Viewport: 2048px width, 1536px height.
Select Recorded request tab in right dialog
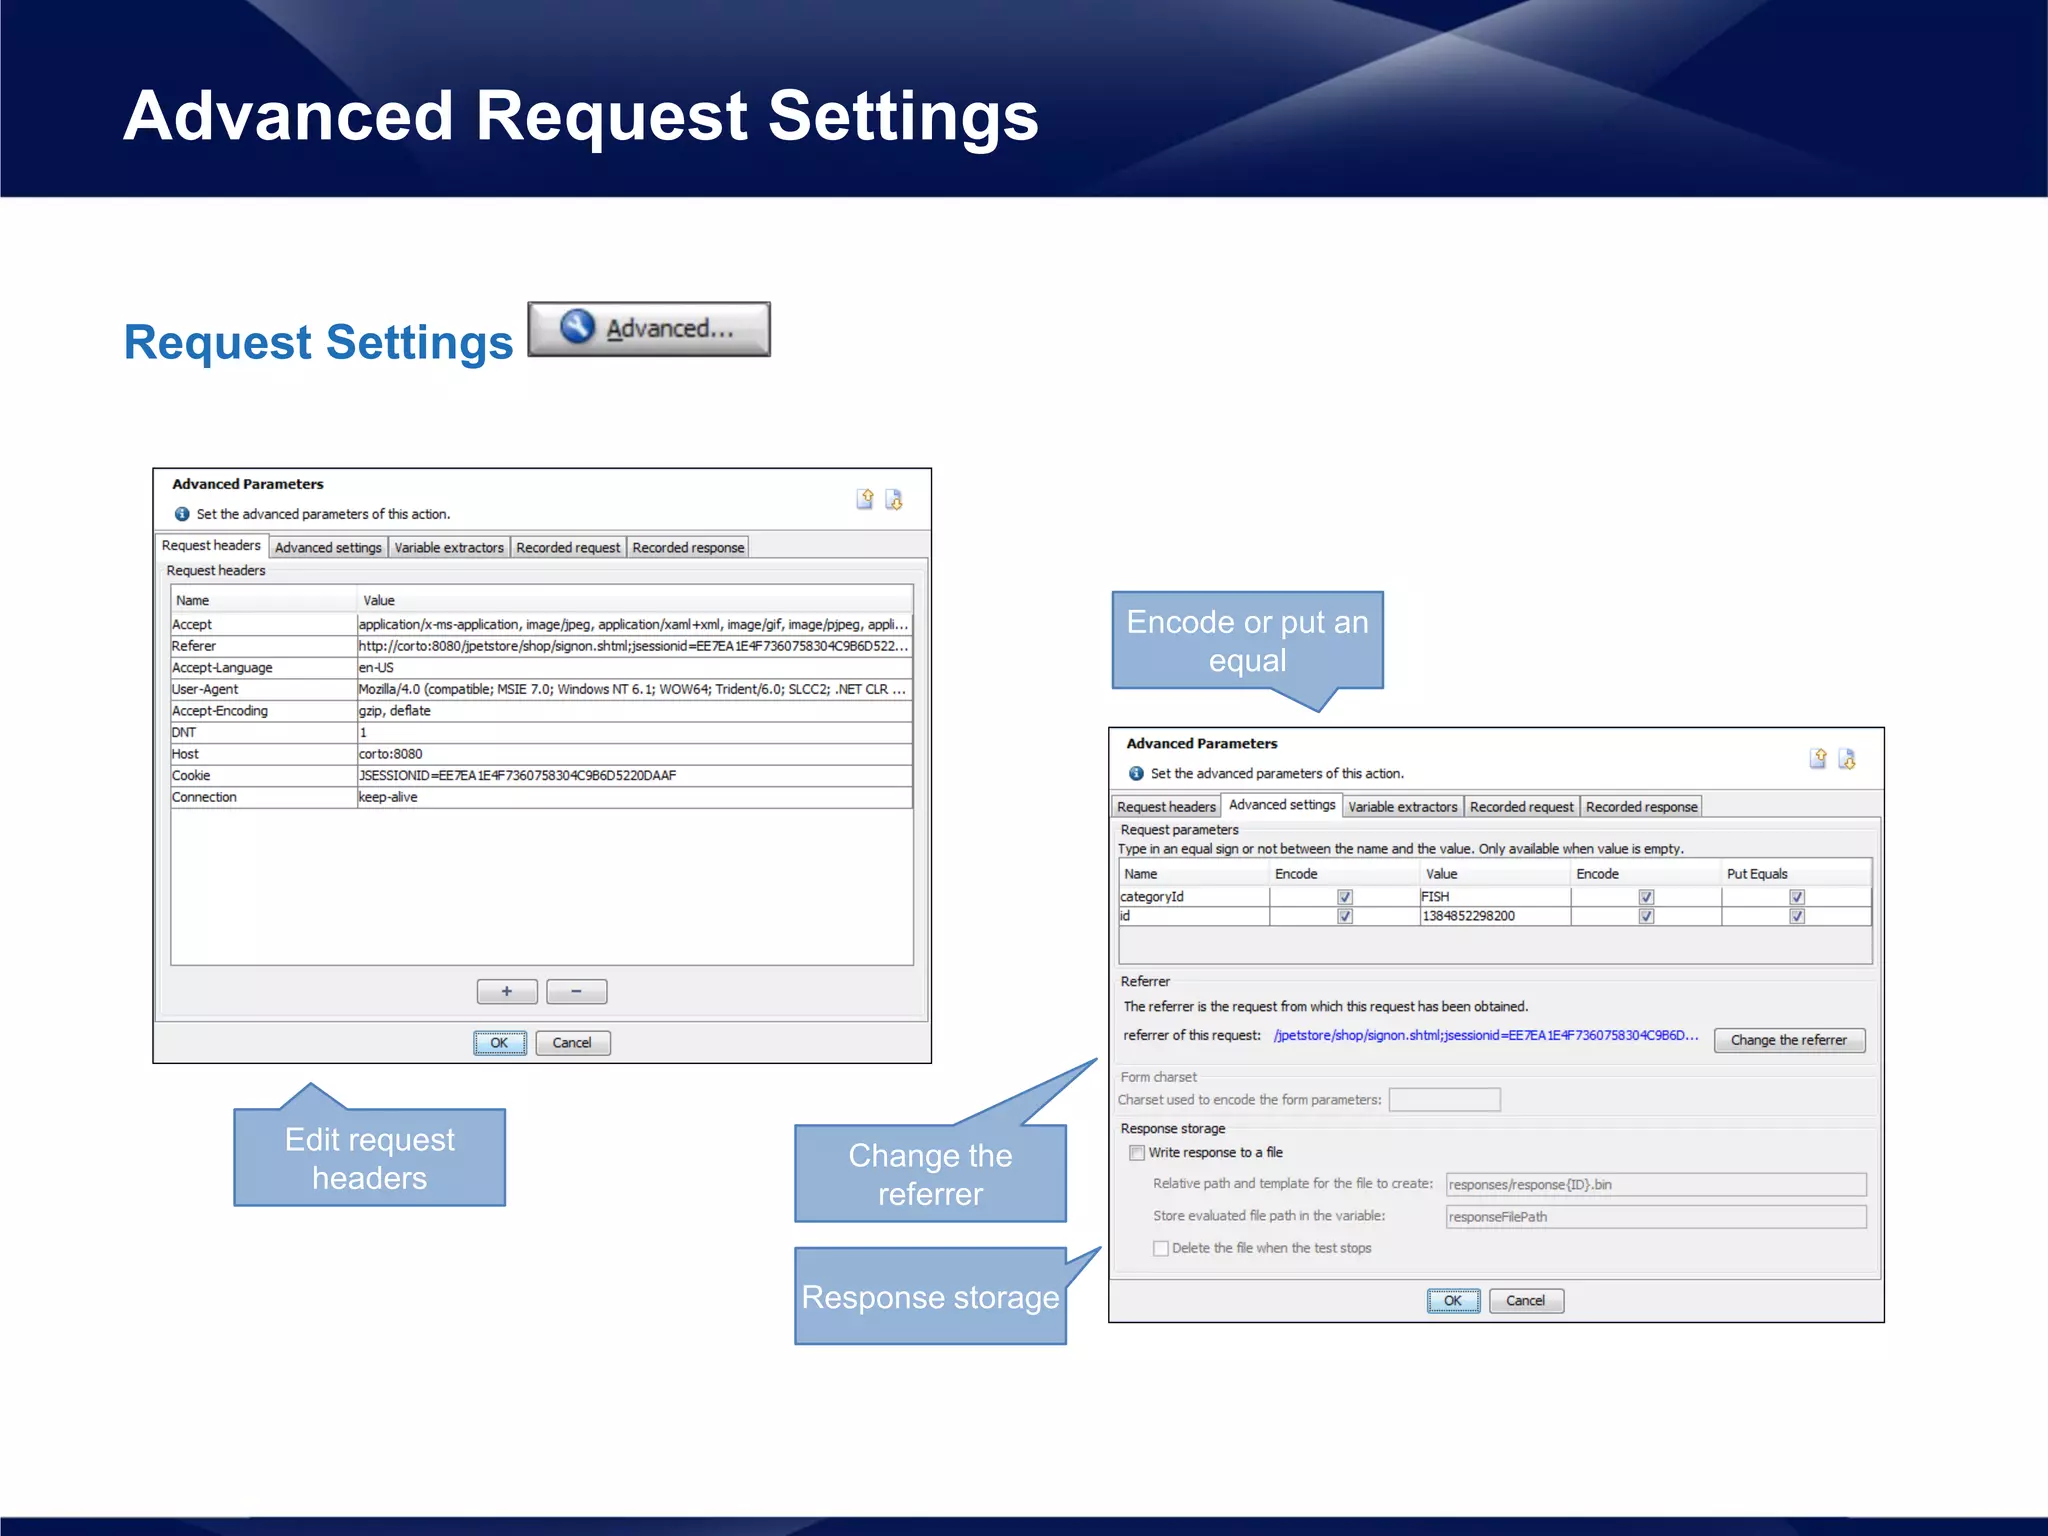click(1521, 806)
